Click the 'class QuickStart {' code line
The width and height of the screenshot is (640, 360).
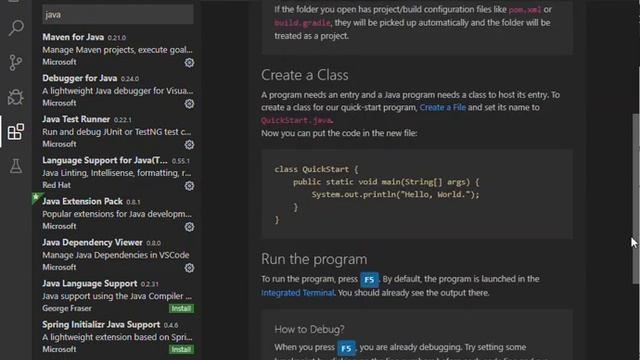click(x=316, y=169)
